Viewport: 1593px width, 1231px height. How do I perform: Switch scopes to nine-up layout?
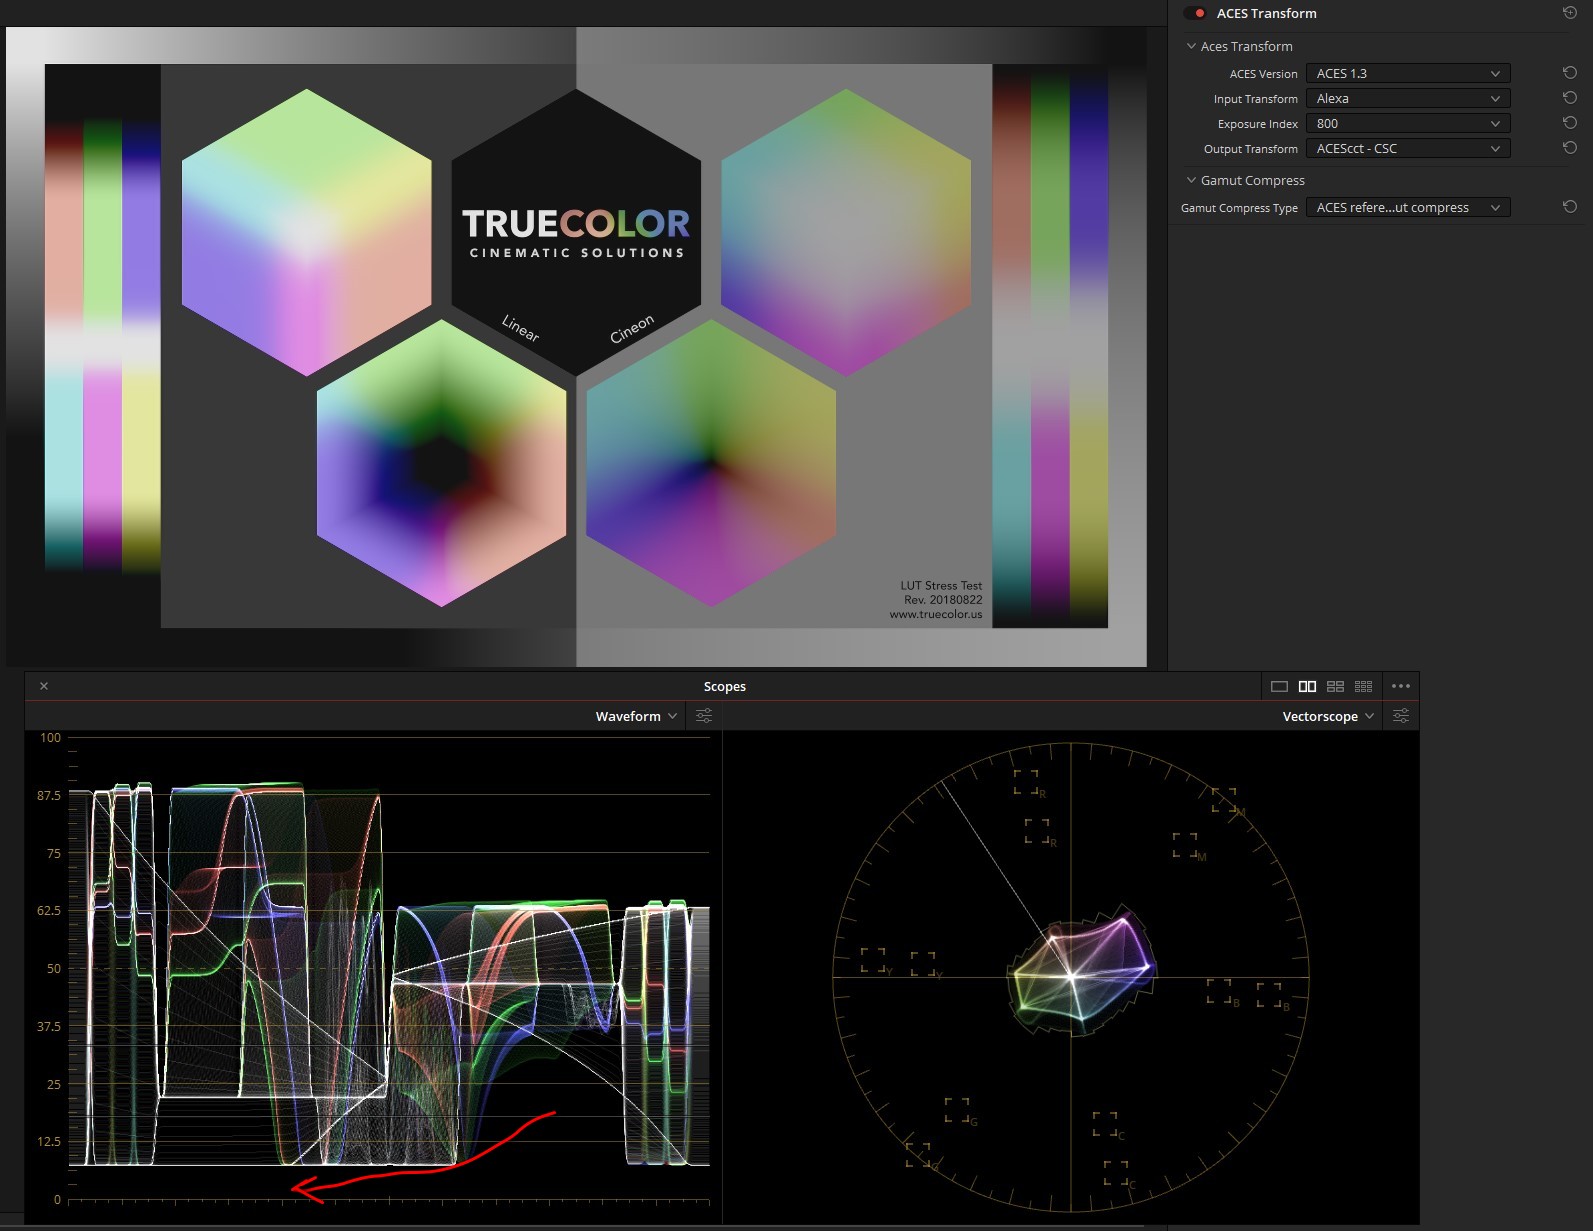coord(1363,686)
